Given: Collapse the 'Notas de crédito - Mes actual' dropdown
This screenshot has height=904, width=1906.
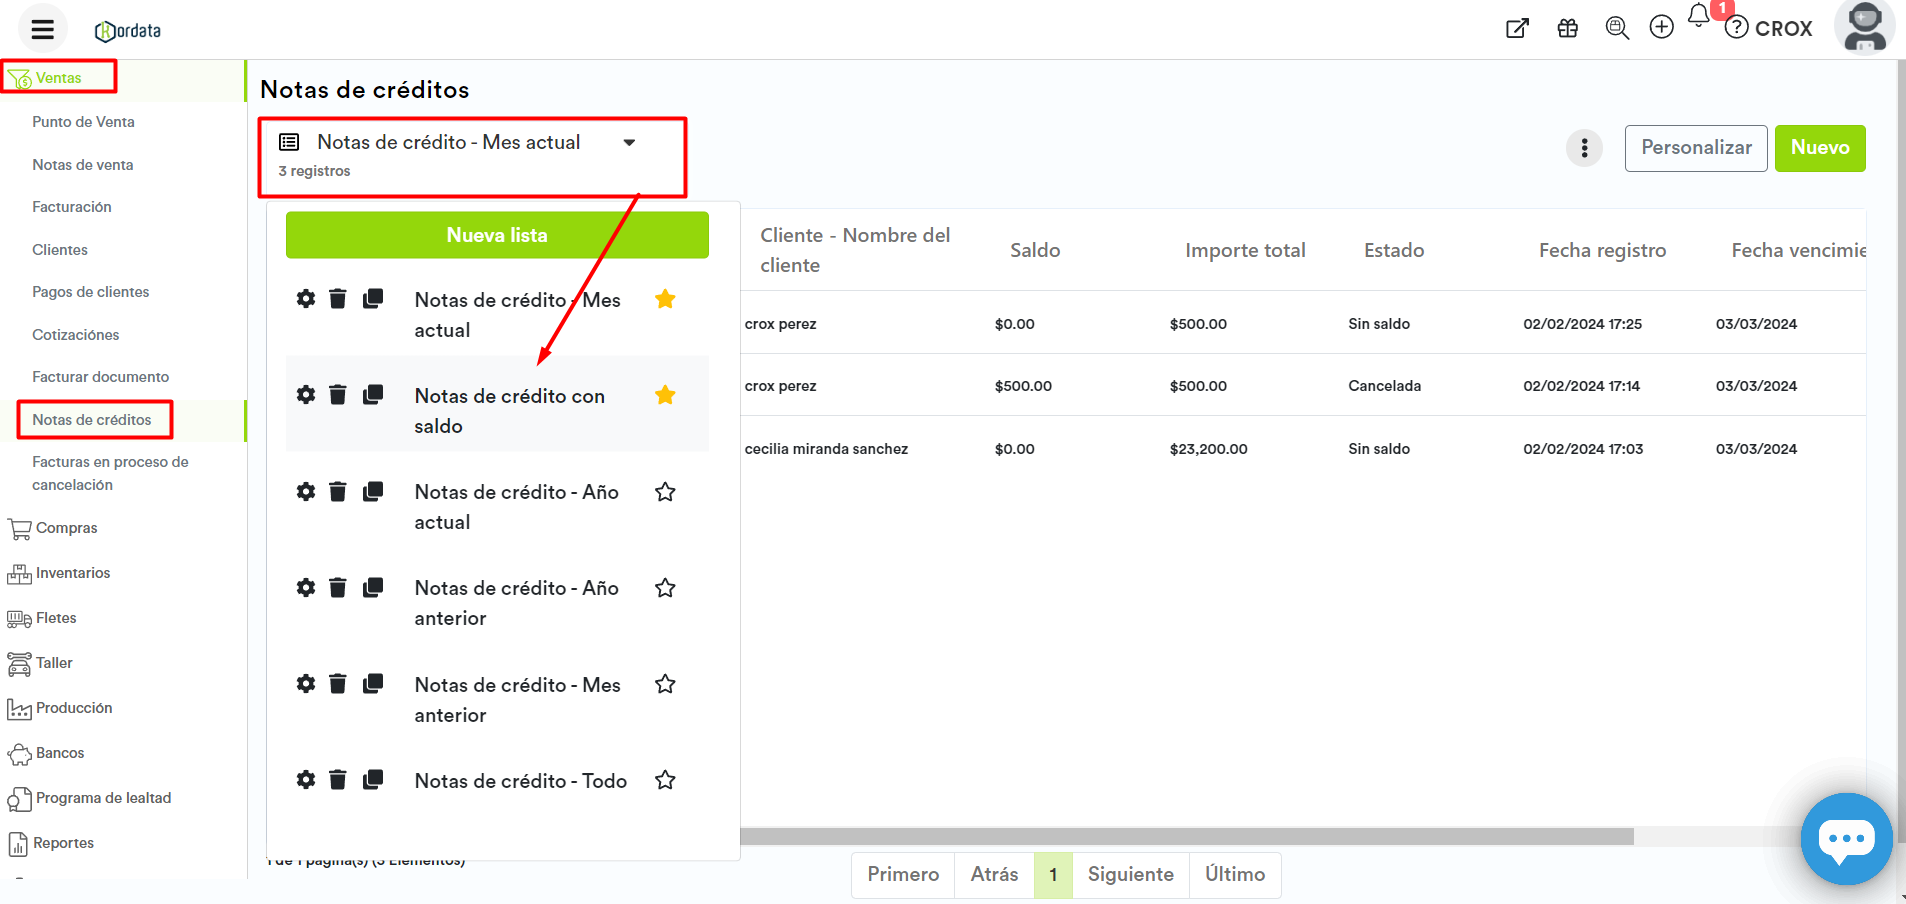Looking at the screenshot, I should (x=629, y=143).
